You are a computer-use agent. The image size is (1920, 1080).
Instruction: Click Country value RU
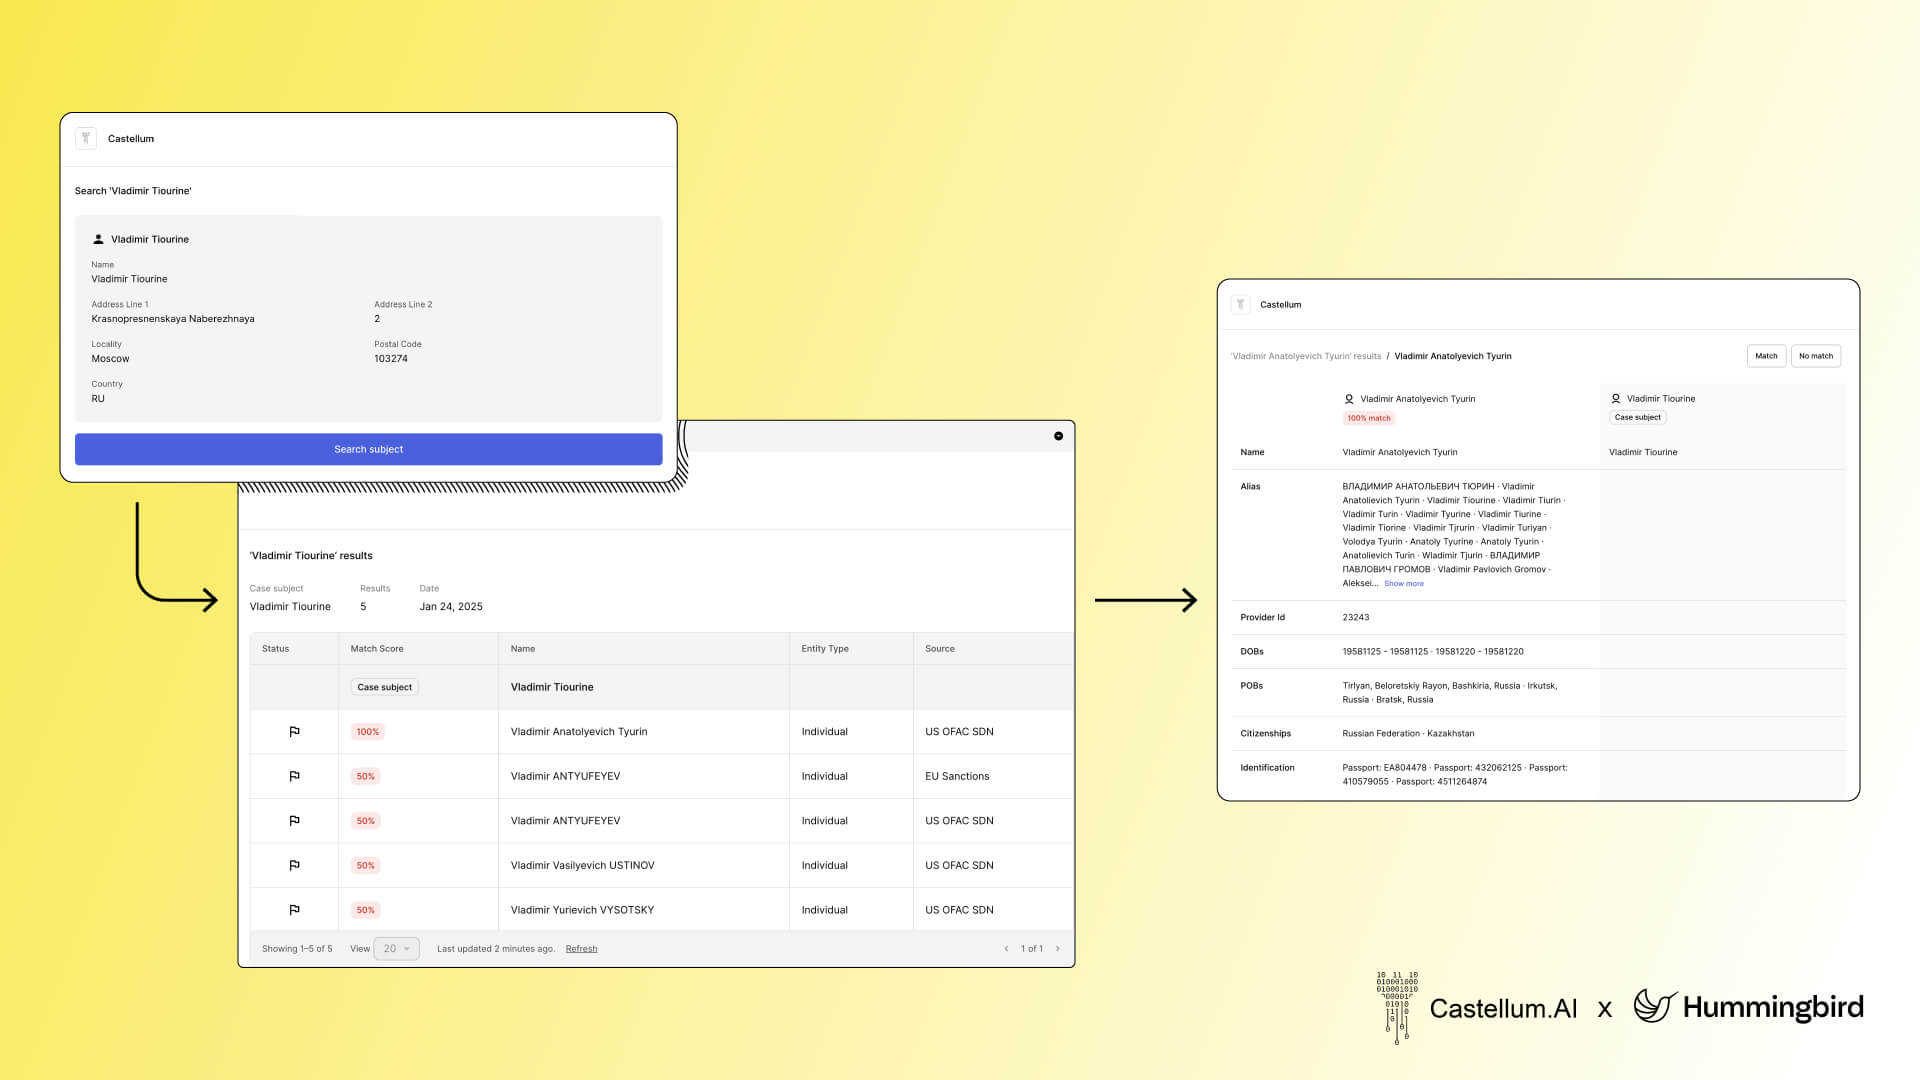click(98, 399)
